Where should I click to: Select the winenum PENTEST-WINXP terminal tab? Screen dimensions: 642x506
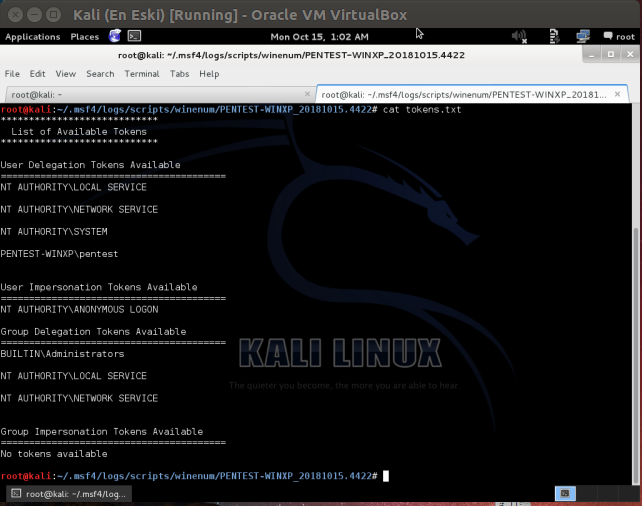click(472, 95)
